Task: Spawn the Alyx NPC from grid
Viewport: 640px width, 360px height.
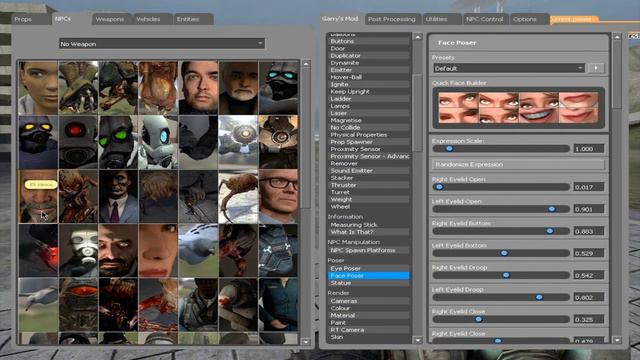Action: click(x=38, y=88)
